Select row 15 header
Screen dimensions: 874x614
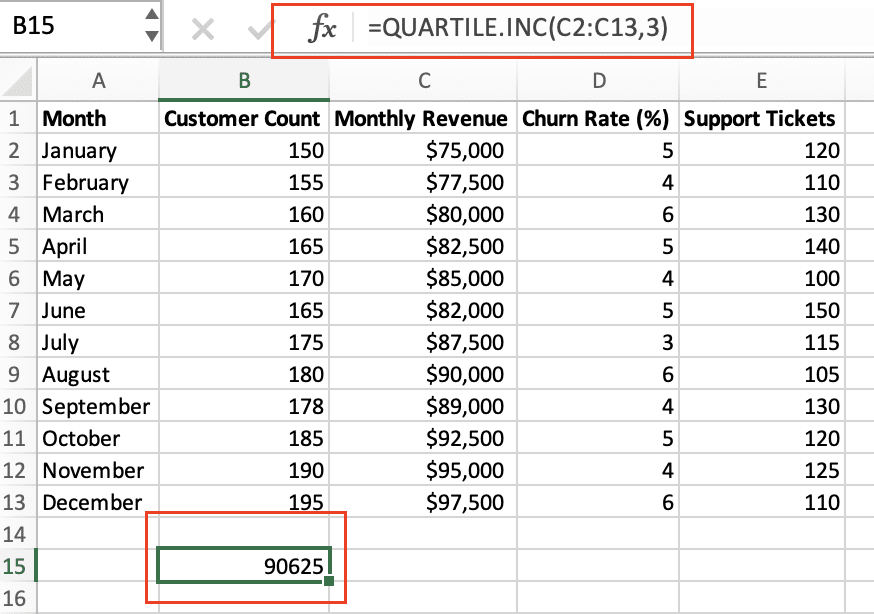[x=18, y=566]
